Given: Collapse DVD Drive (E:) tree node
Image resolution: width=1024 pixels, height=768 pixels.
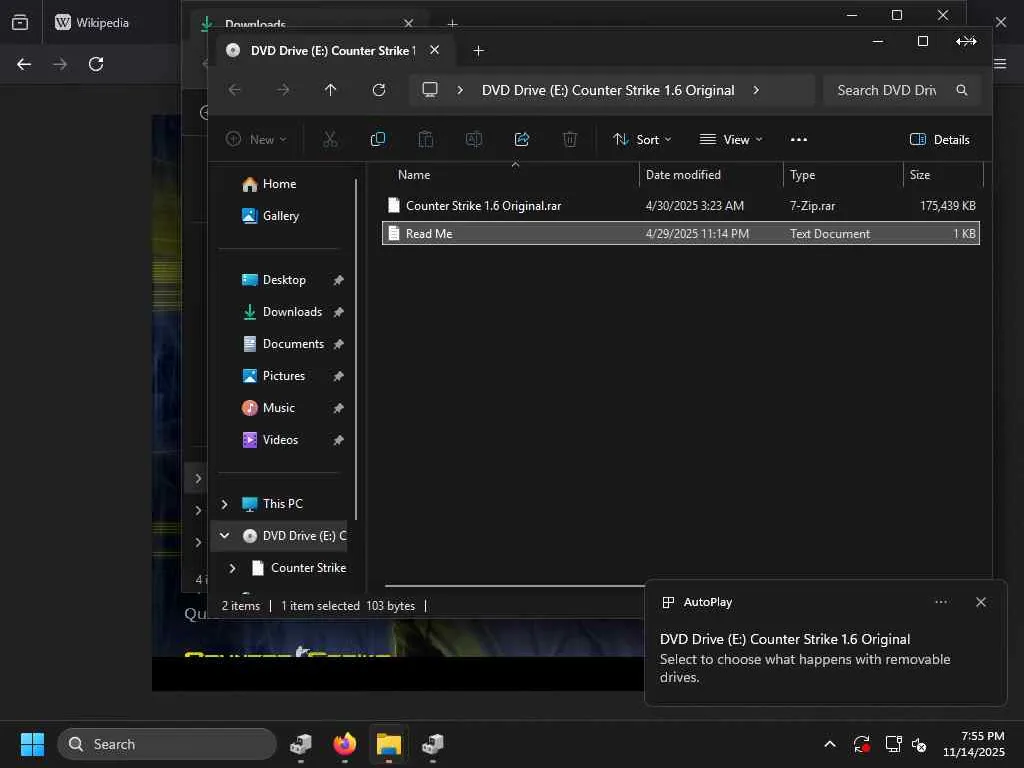Looking at the screenshot, I should coord(225,536).
